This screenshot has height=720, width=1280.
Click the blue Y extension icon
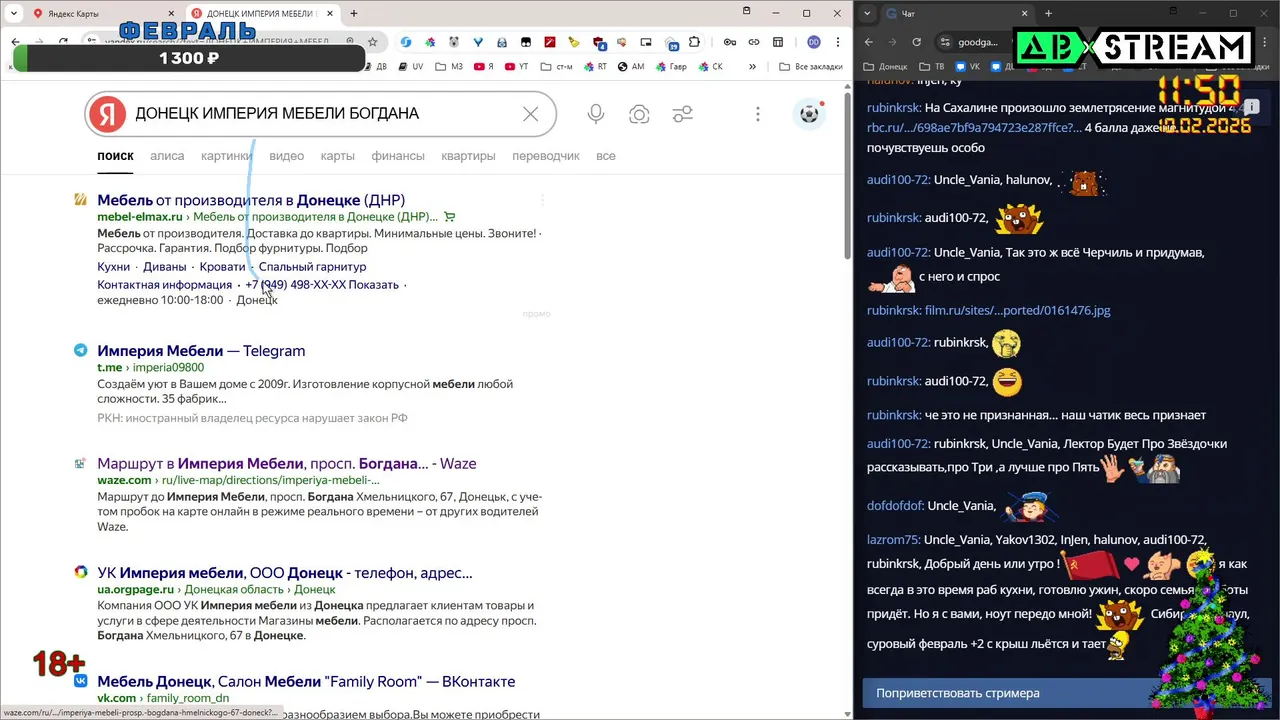[x=478, y=42]
